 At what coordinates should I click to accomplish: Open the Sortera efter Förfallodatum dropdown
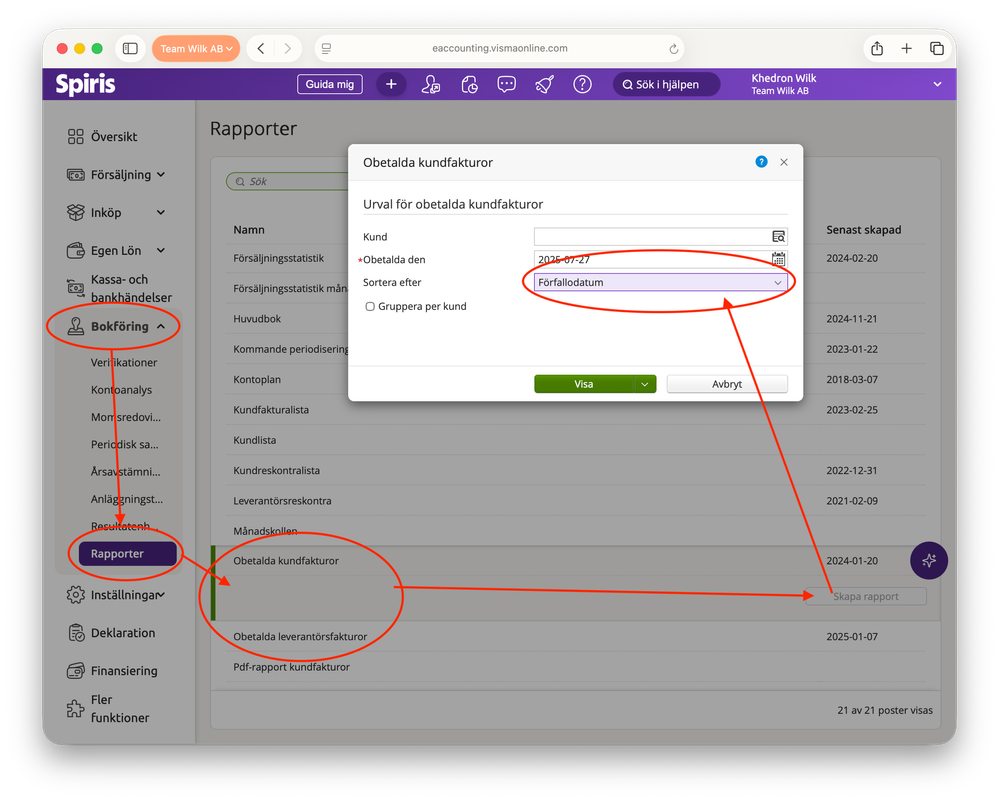(660, 282)
